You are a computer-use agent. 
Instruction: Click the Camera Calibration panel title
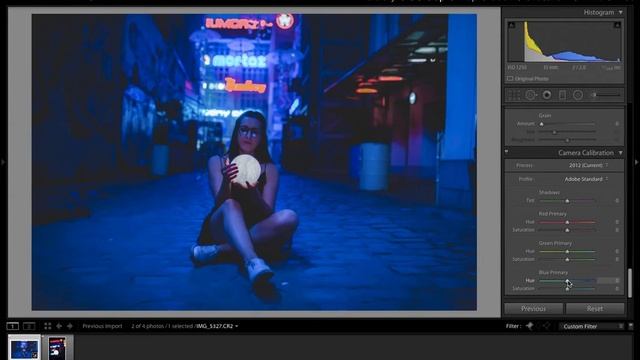point(586,153)
